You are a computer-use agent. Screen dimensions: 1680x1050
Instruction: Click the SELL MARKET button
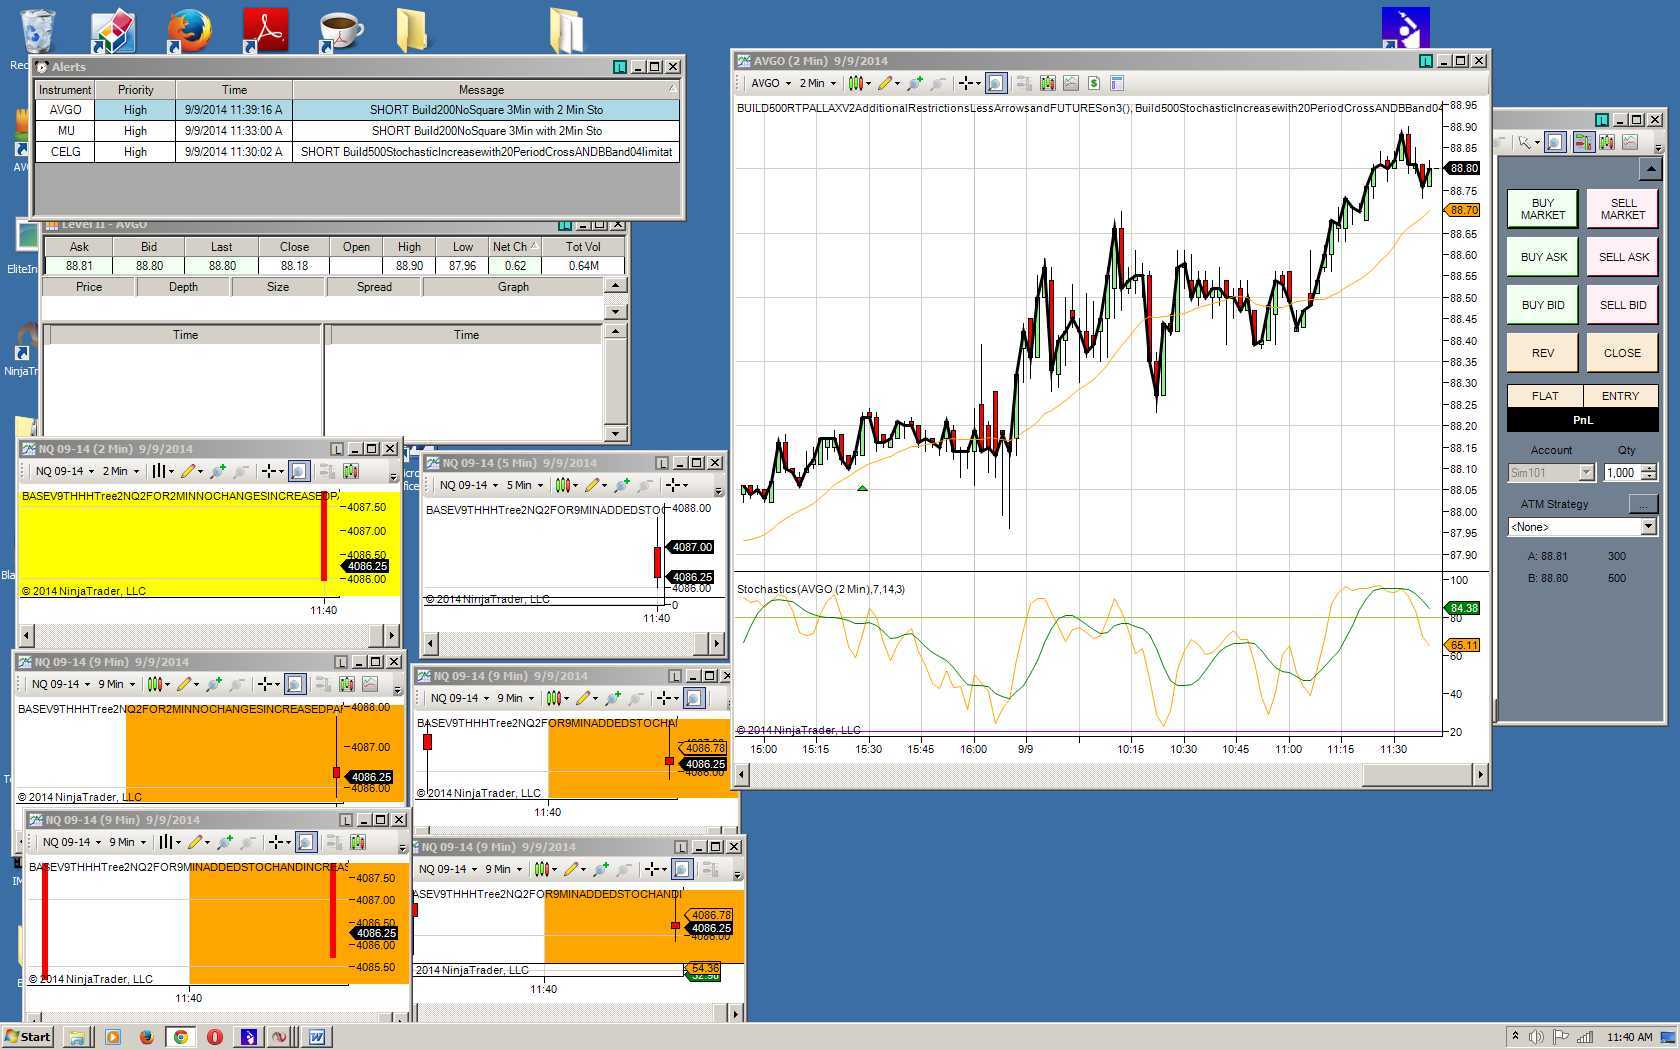(1622, 208)
